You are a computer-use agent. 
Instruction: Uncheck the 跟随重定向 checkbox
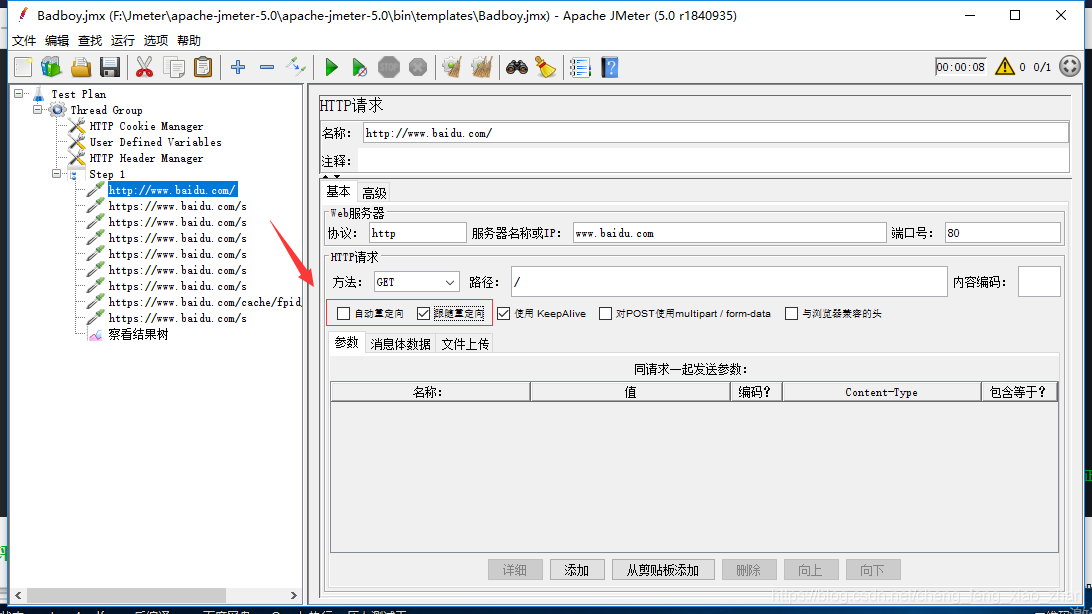click(x=423, y=314)
